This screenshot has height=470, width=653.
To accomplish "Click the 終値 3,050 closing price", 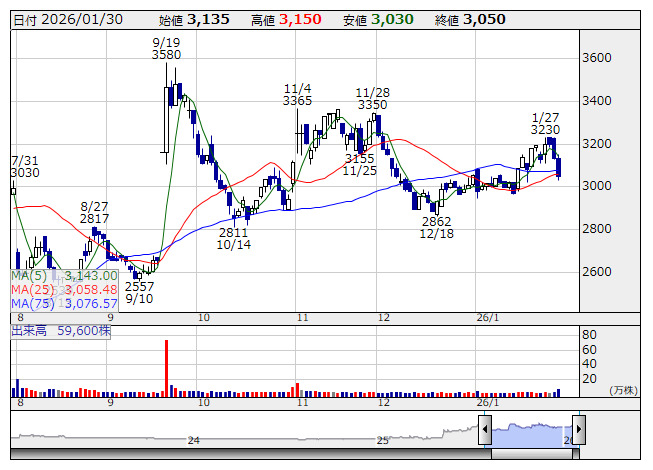I will (470, 19).
